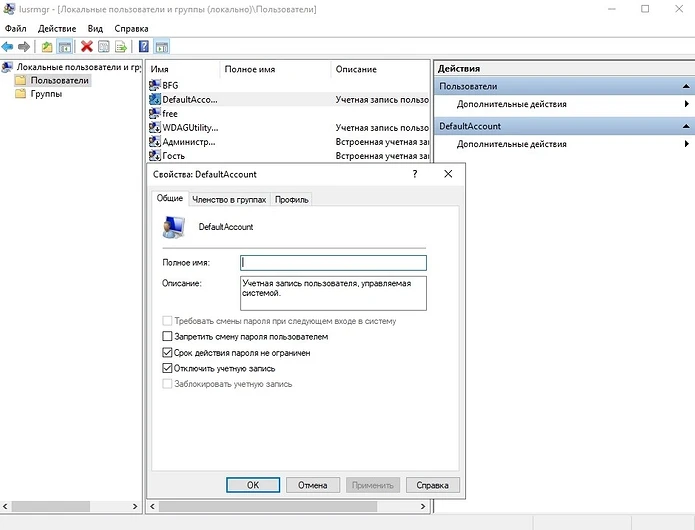Collapse the Пользователи section in Actions pane
The height and width of the screenshot is (530, 695).
tap(686, 87)
